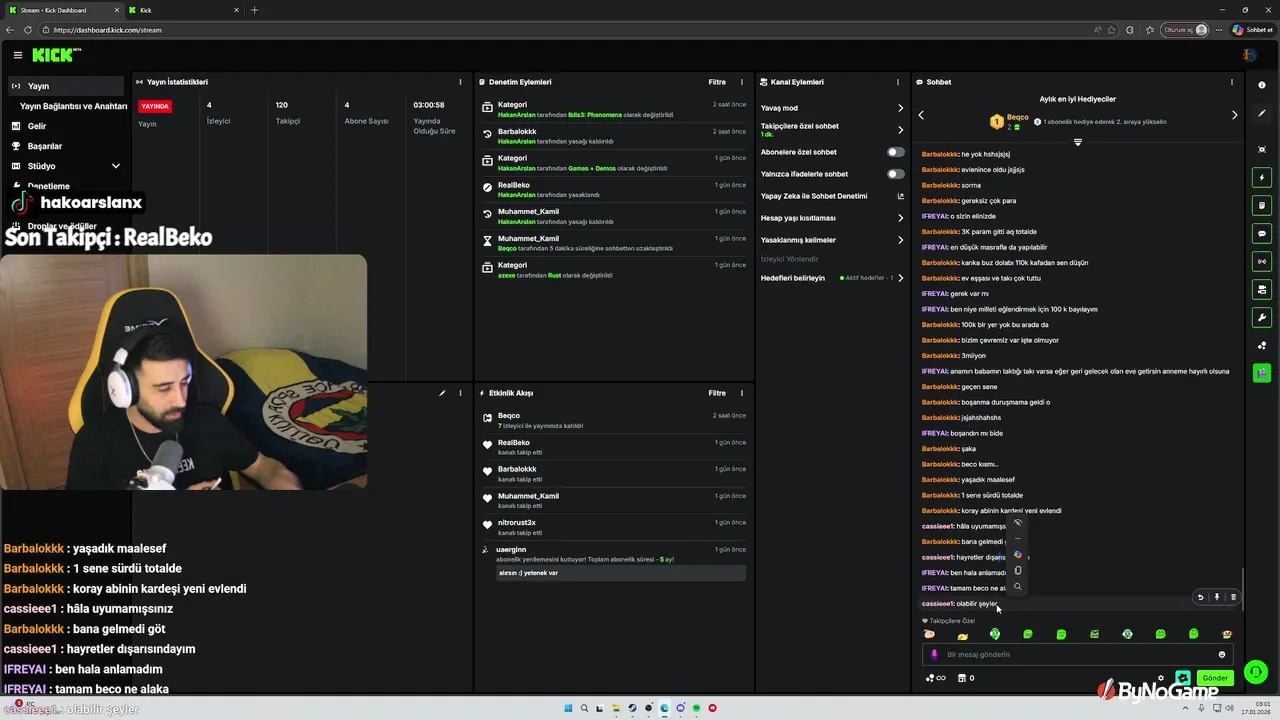1280x720 pixels.
Task: Click user RealBeko in Etkinlik Akışı
Action: [514, 443]
